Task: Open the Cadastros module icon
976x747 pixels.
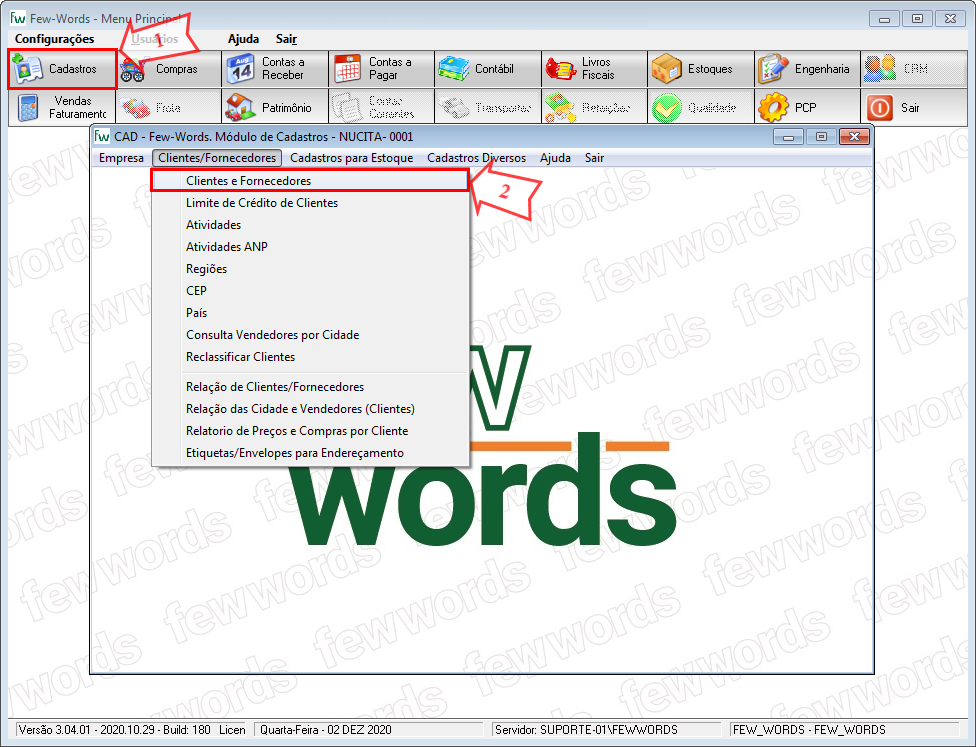Action: pyautogui.click(x=28, y=68)
